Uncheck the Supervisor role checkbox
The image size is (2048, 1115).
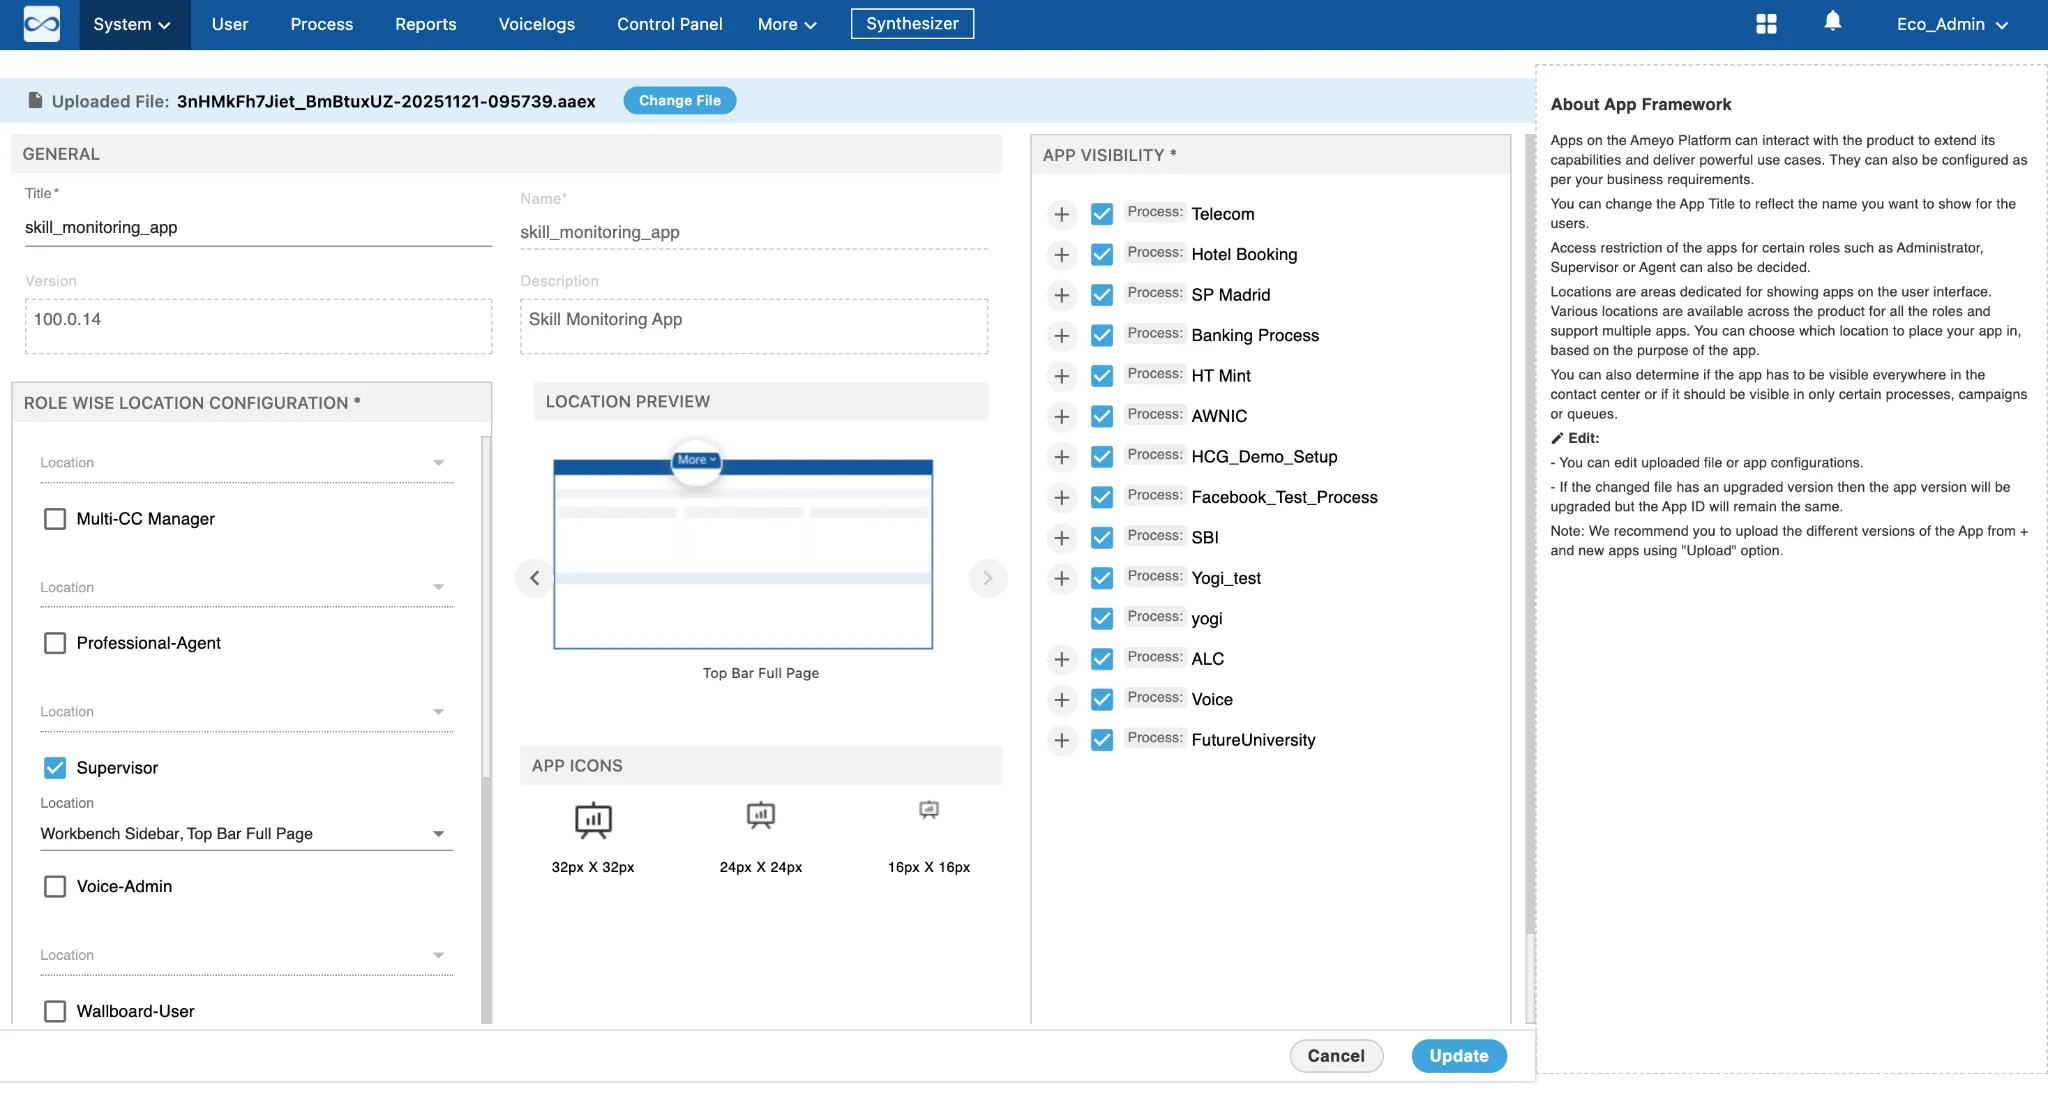(x=55, y=768)
